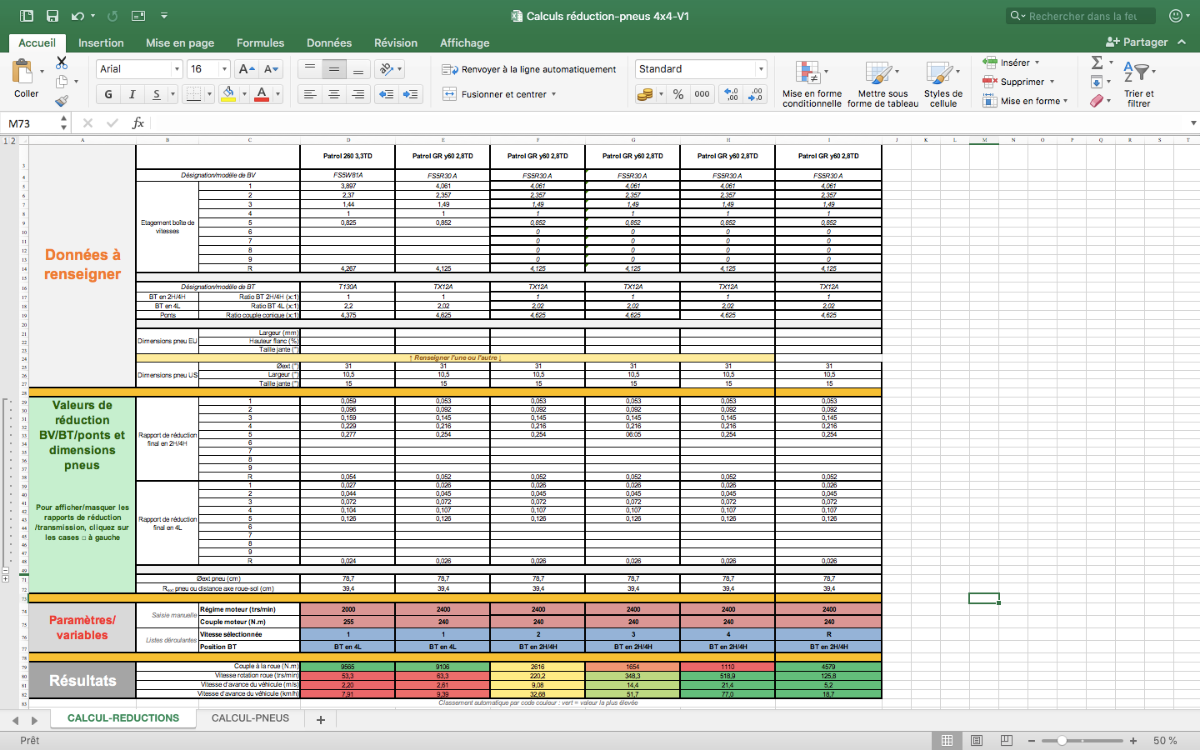The width and height of the screenshot is (1200, 750).
Task: Toggle top vertical alignment
Action: [310, 69]
